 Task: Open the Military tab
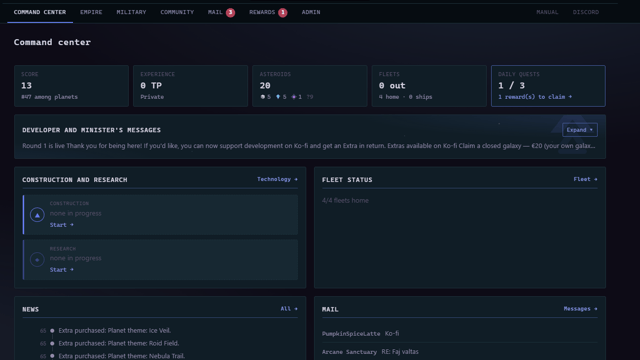click(131, 12)
